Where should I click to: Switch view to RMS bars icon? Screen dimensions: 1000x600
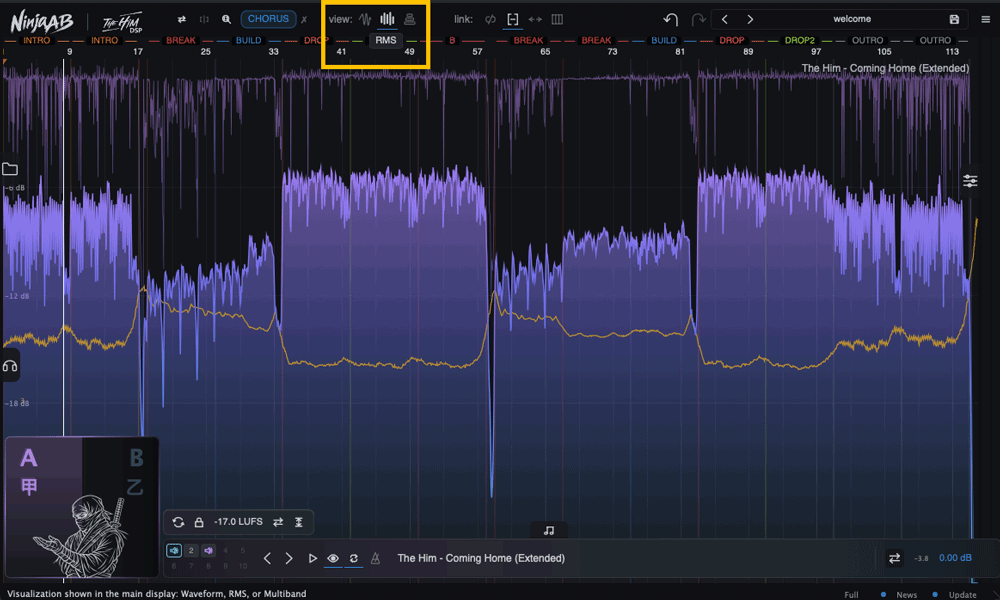point(387,19)
